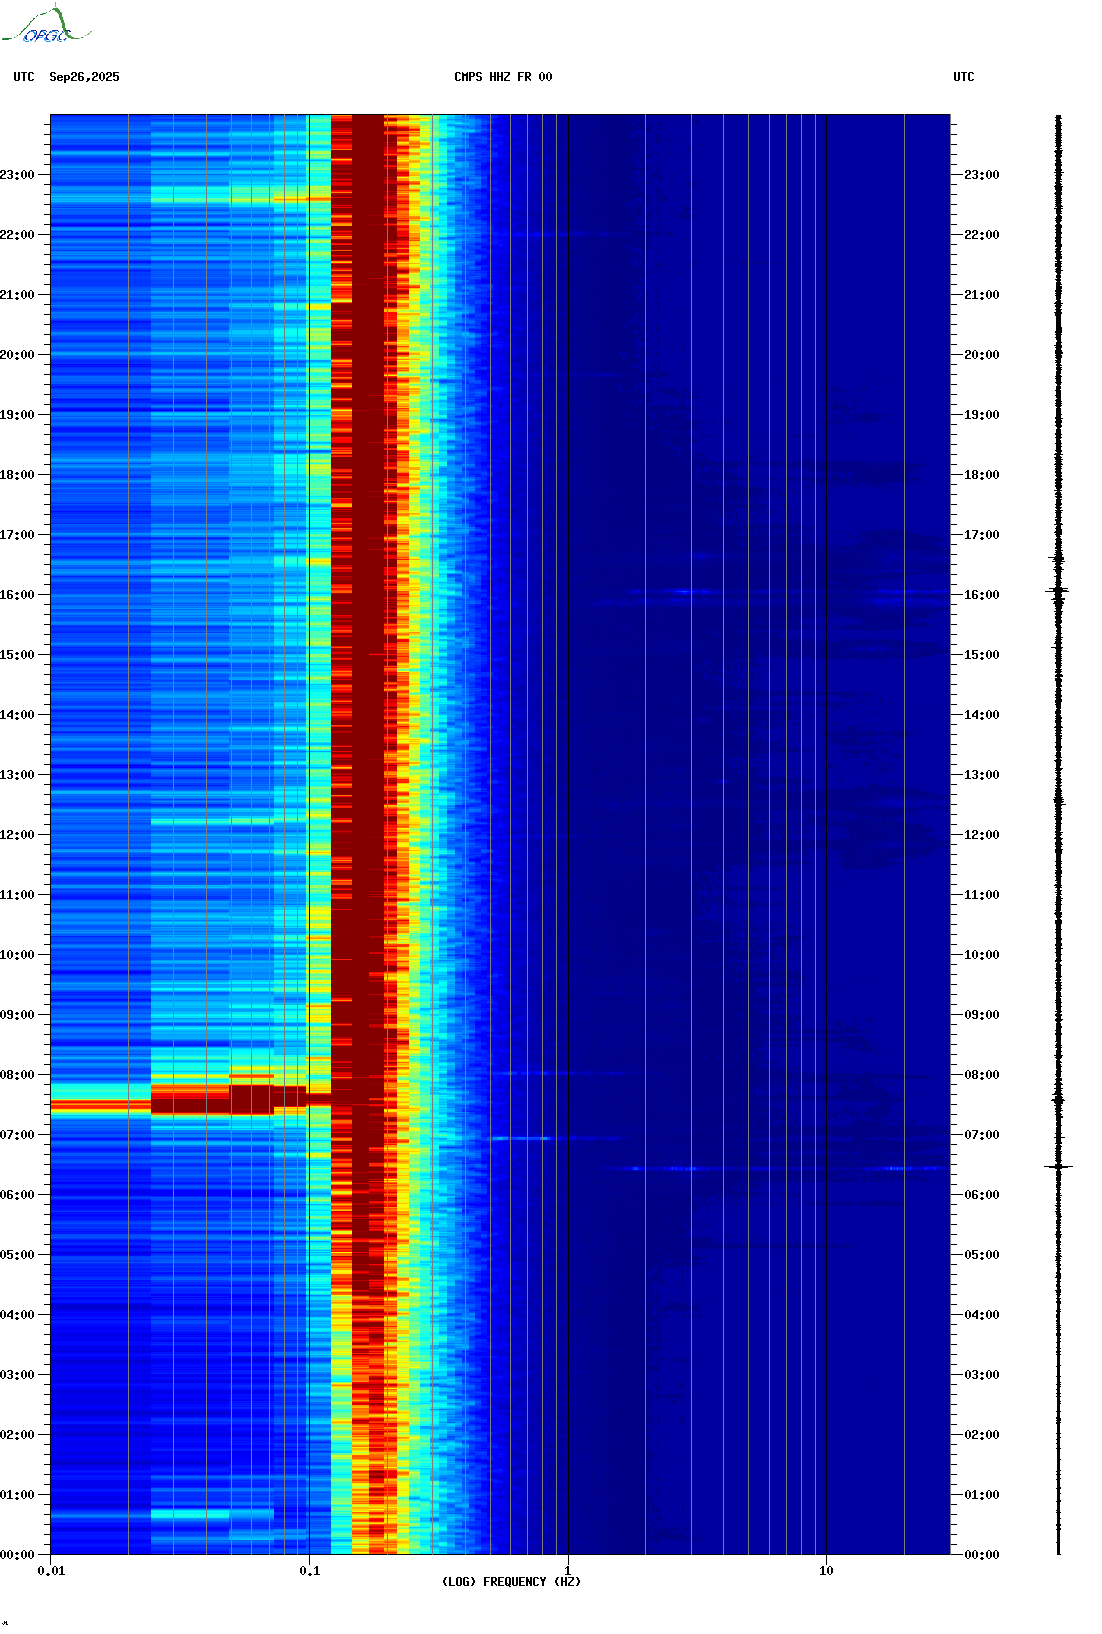Click the seismogram spike near 16:00
The height and width of the screenshot is (1634, 1102).
tap(1059, 592)
